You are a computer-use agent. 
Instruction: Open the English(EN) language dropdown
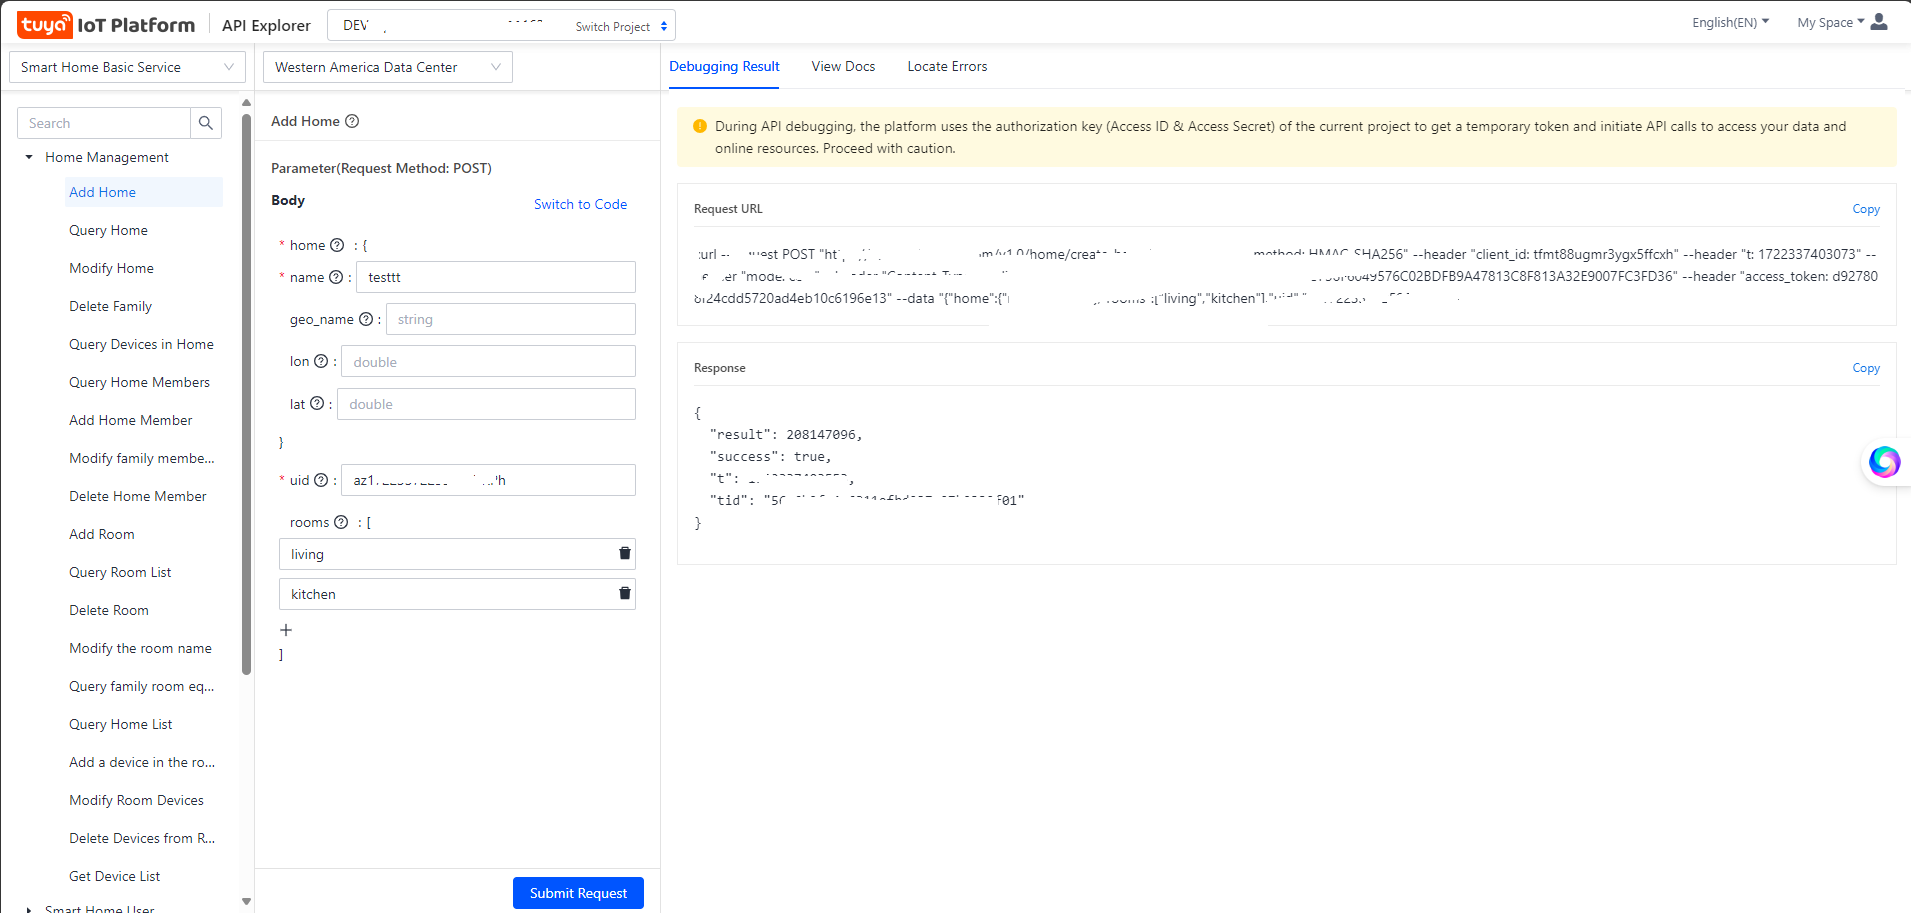1730,22
